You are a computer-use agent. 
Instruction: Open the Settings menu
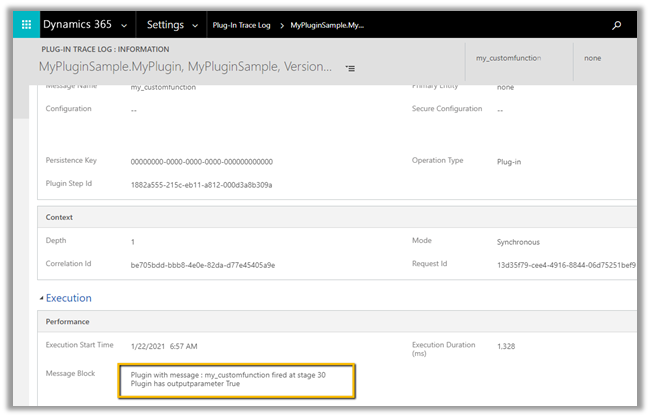click(164, 24)
